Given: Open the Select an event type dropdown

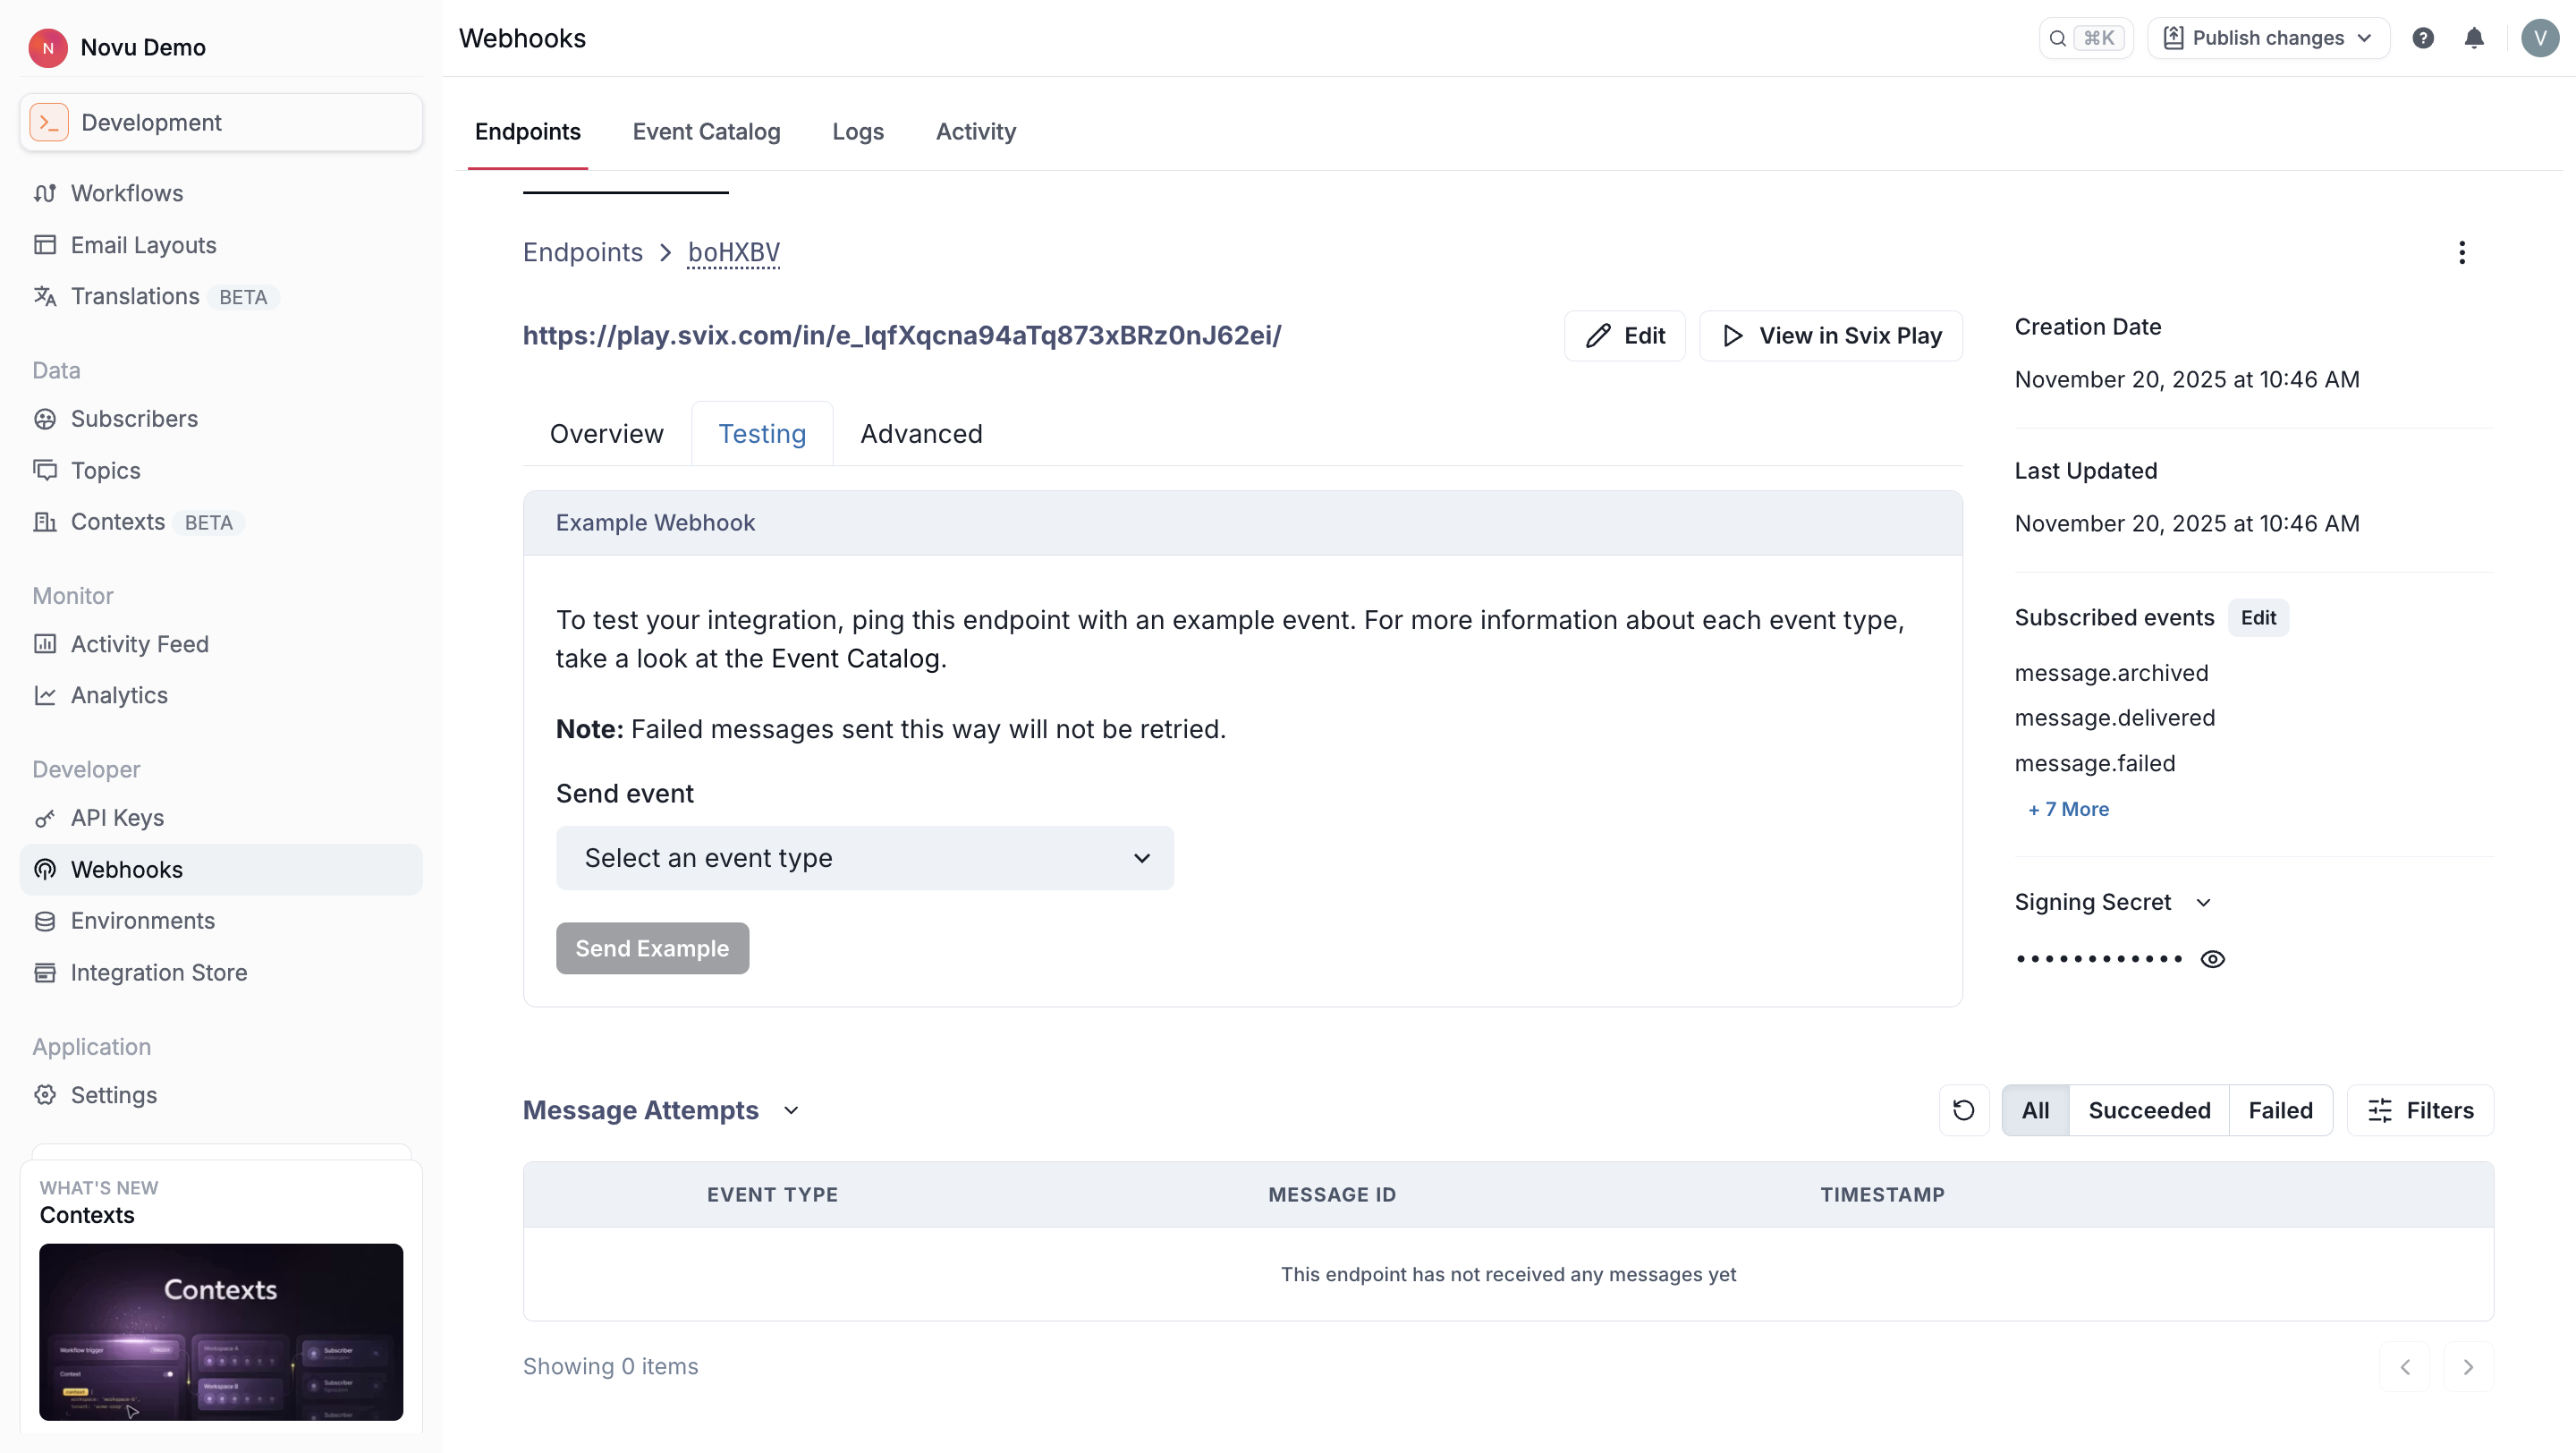Looking at the screenshot, I should pyautogui.click(x=864, y=857).
